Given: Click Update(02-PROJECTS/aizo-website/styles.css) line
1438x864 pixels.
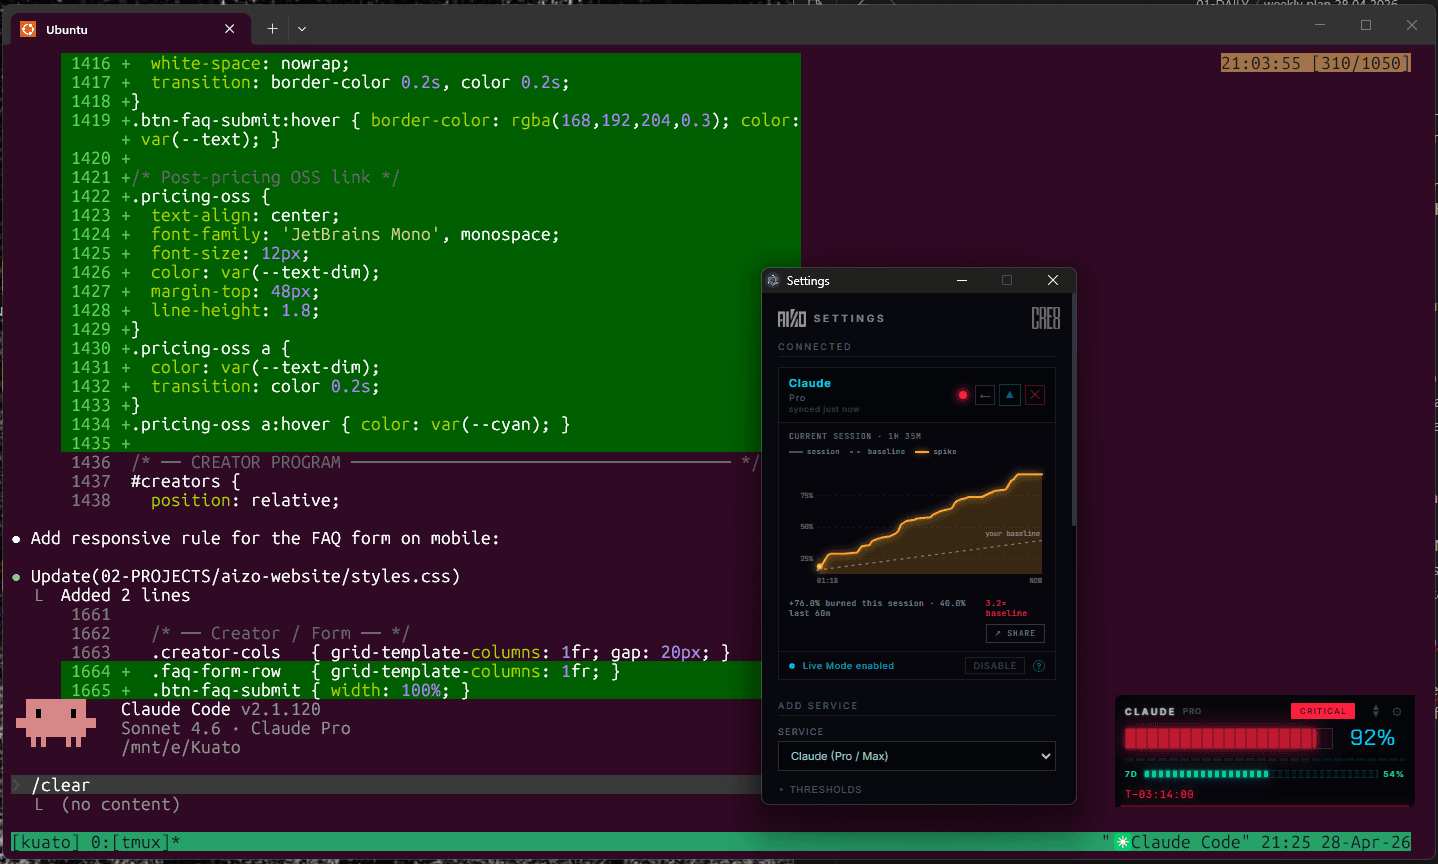Looking at the screenshot, I should 245,576.
